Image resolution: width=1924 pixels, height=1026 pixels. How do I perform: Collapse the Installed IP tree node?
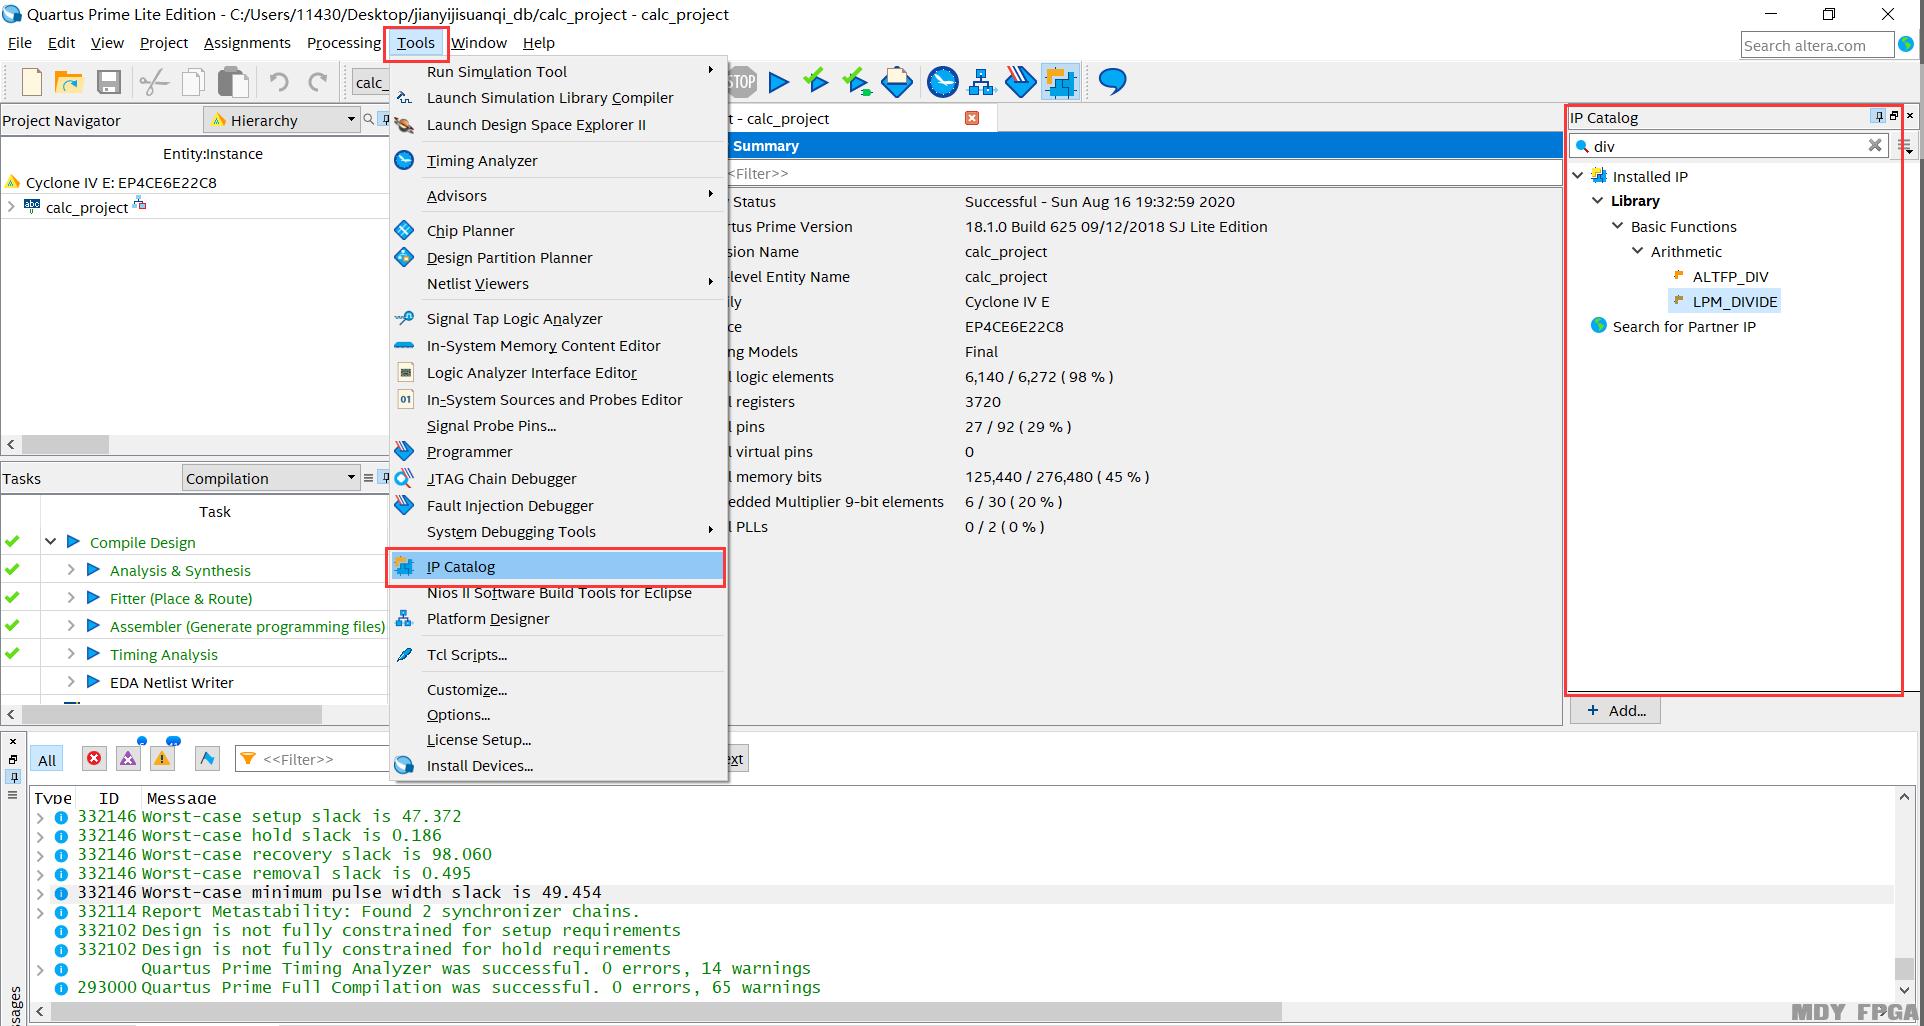1578,176
